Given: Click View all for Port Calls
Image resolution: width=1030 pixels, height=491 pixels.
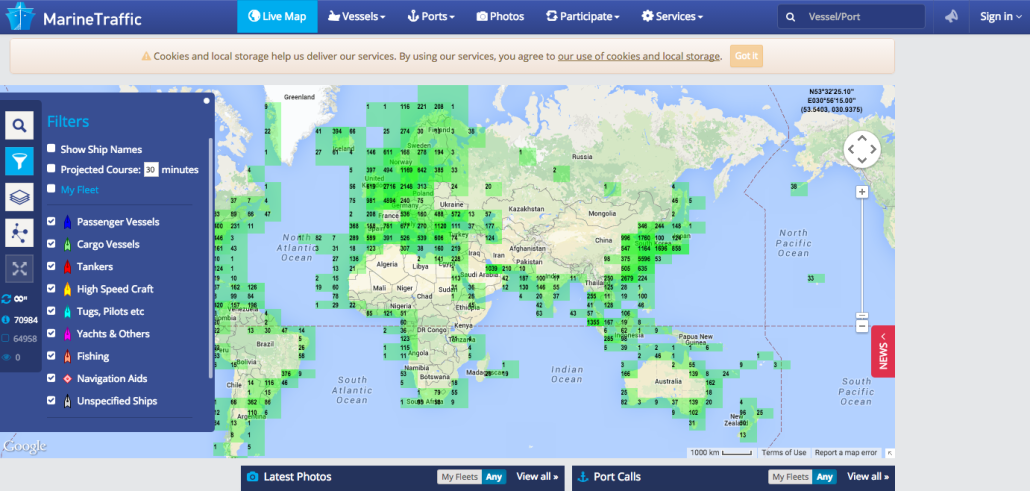Looking at the screenshot, I should coord(868,477).
